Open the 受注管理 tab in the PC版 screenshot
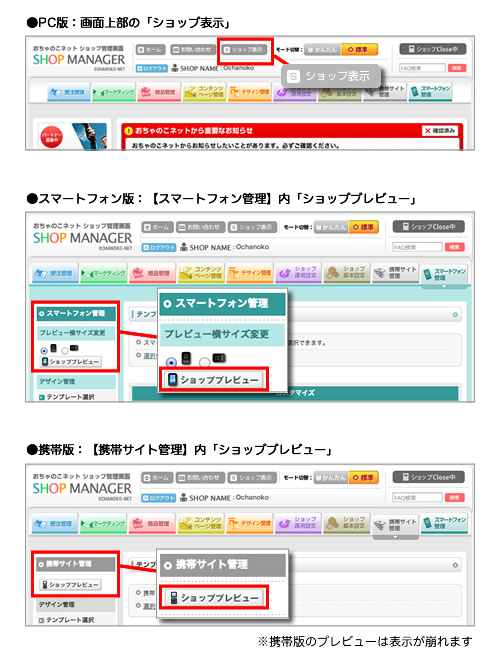 pos(69,92)
